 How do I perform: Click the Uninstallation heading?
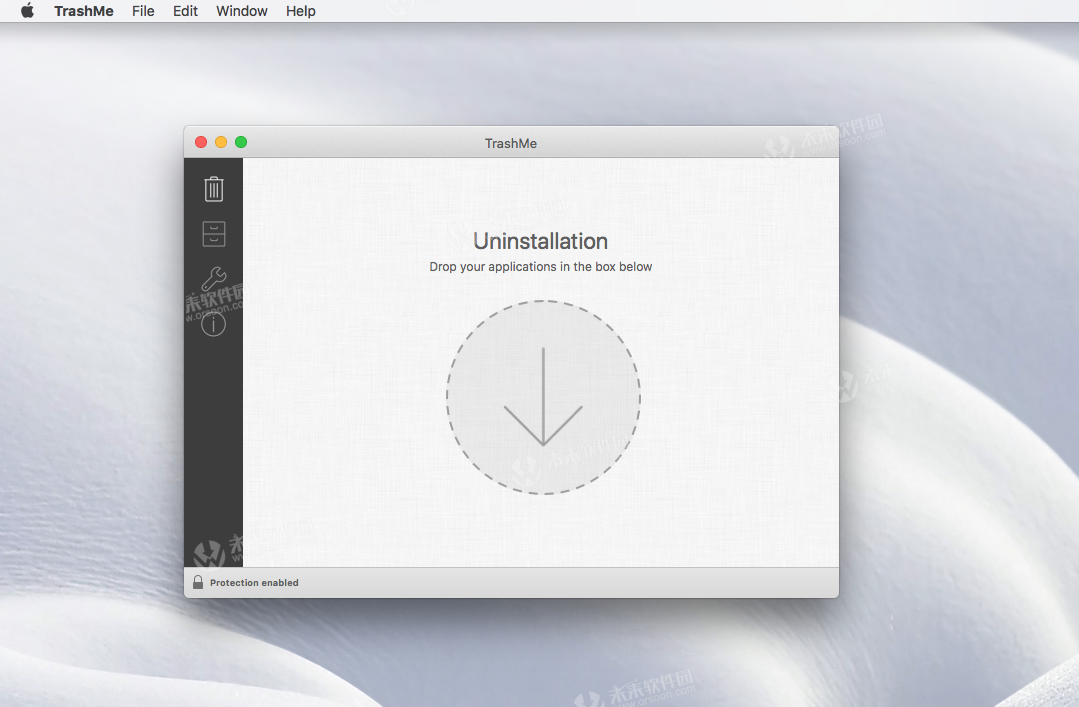[541, 241]
